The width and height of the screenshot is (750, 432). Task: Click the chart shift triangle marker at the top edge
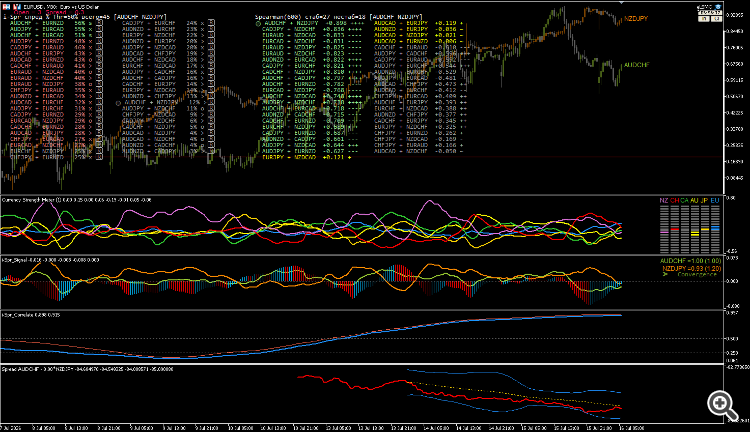coord(621,3)
